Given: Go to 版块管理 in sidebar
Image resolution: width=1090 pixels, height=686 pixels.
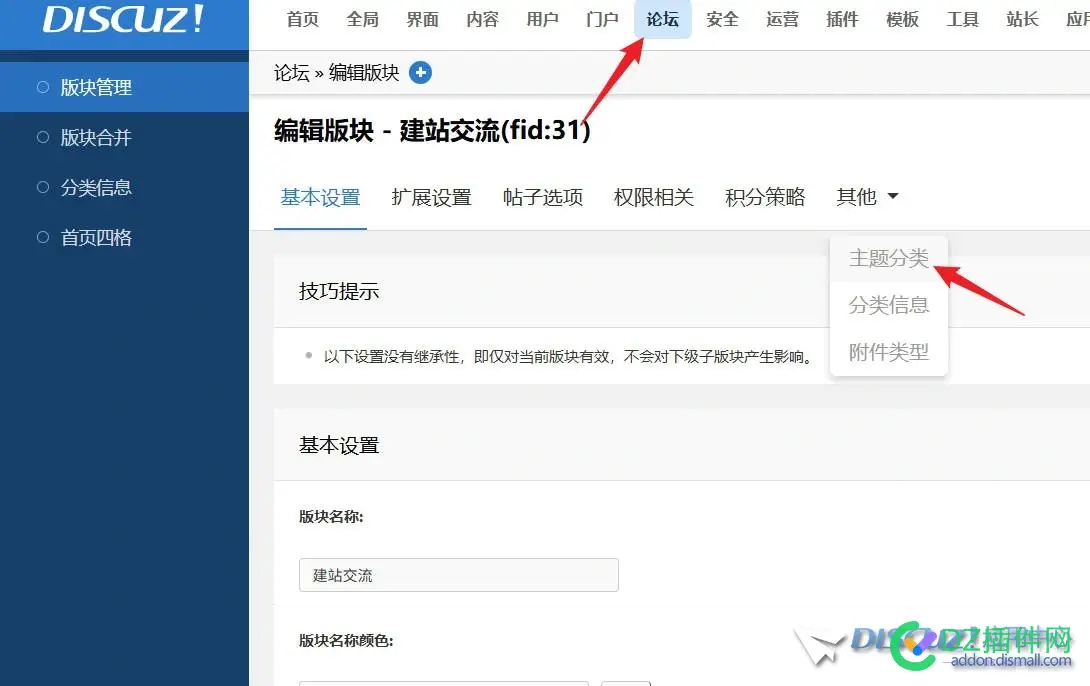Looking at the screenshot, I should click(x=124, y=87).
